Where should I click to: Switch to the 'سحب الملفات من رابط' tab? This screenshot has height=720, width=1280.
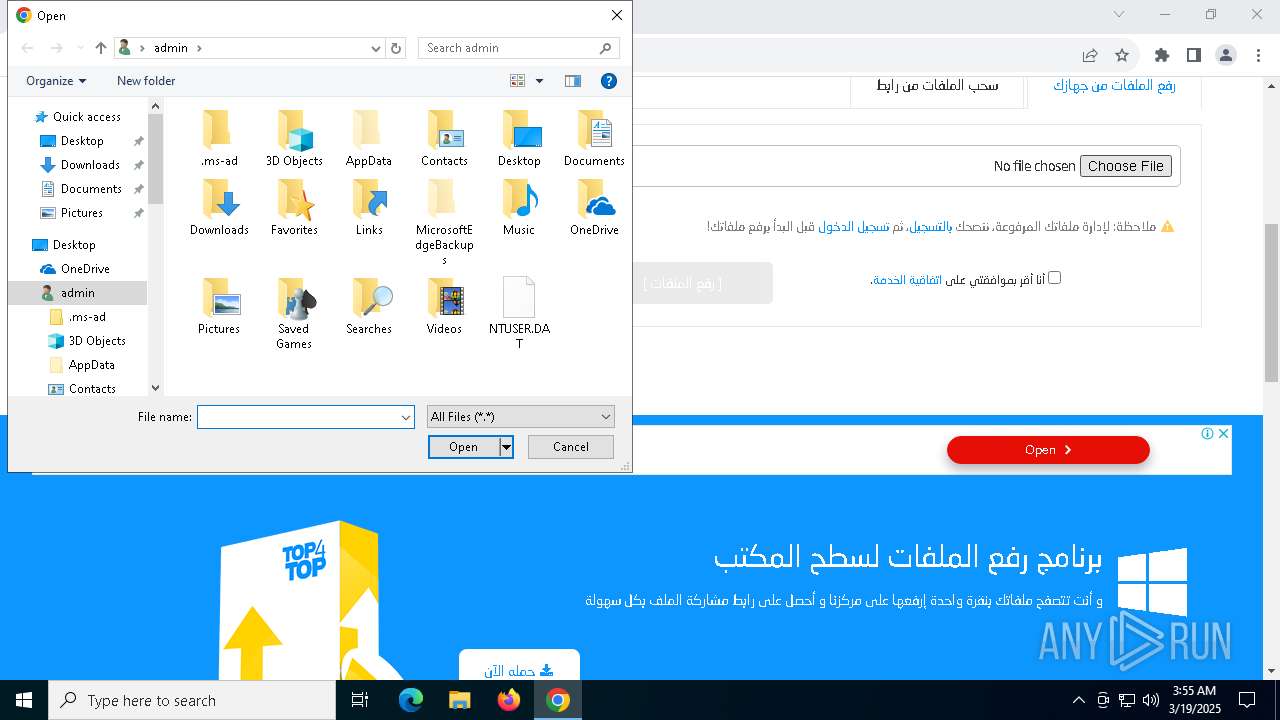937,86
